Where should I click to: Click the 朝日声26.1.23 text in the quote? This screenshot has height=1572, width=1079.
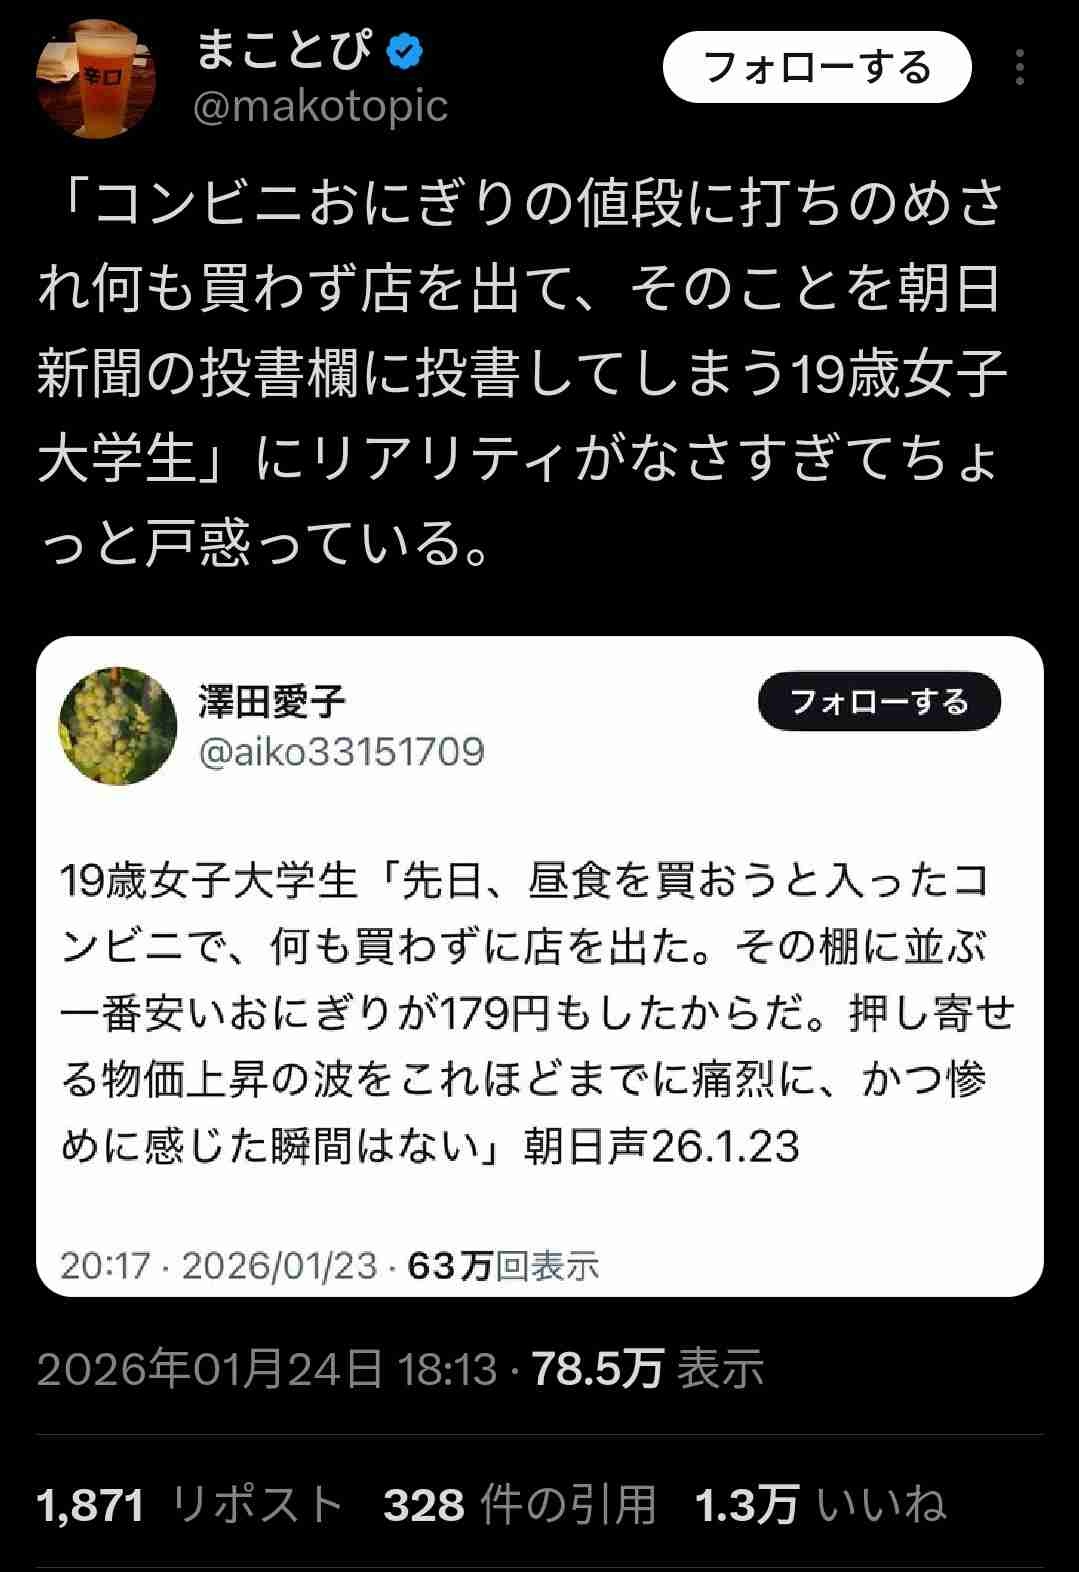(x=662, y=1147)
